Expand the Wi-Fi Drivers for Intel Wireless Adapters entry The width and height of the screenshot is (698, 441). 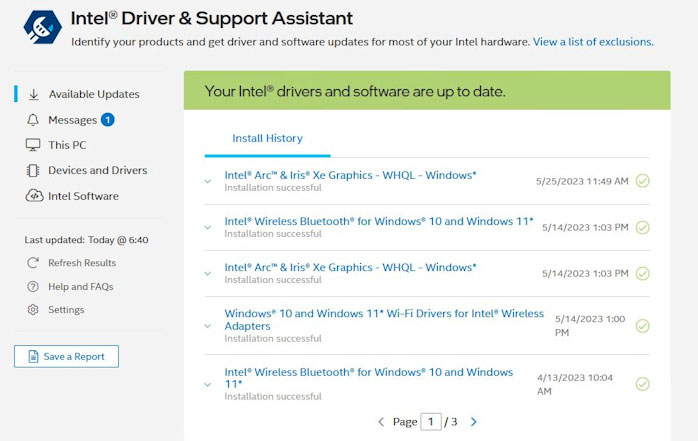coord(208,325)
